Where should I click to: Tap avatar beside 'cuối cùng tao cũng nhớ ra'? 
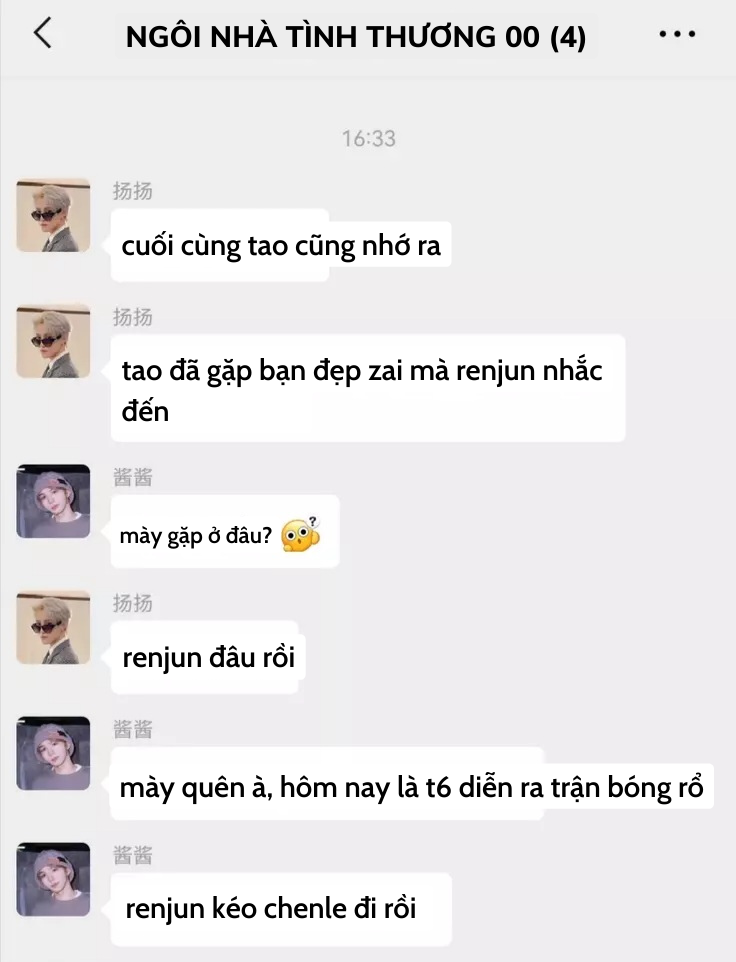coord(53,215)
